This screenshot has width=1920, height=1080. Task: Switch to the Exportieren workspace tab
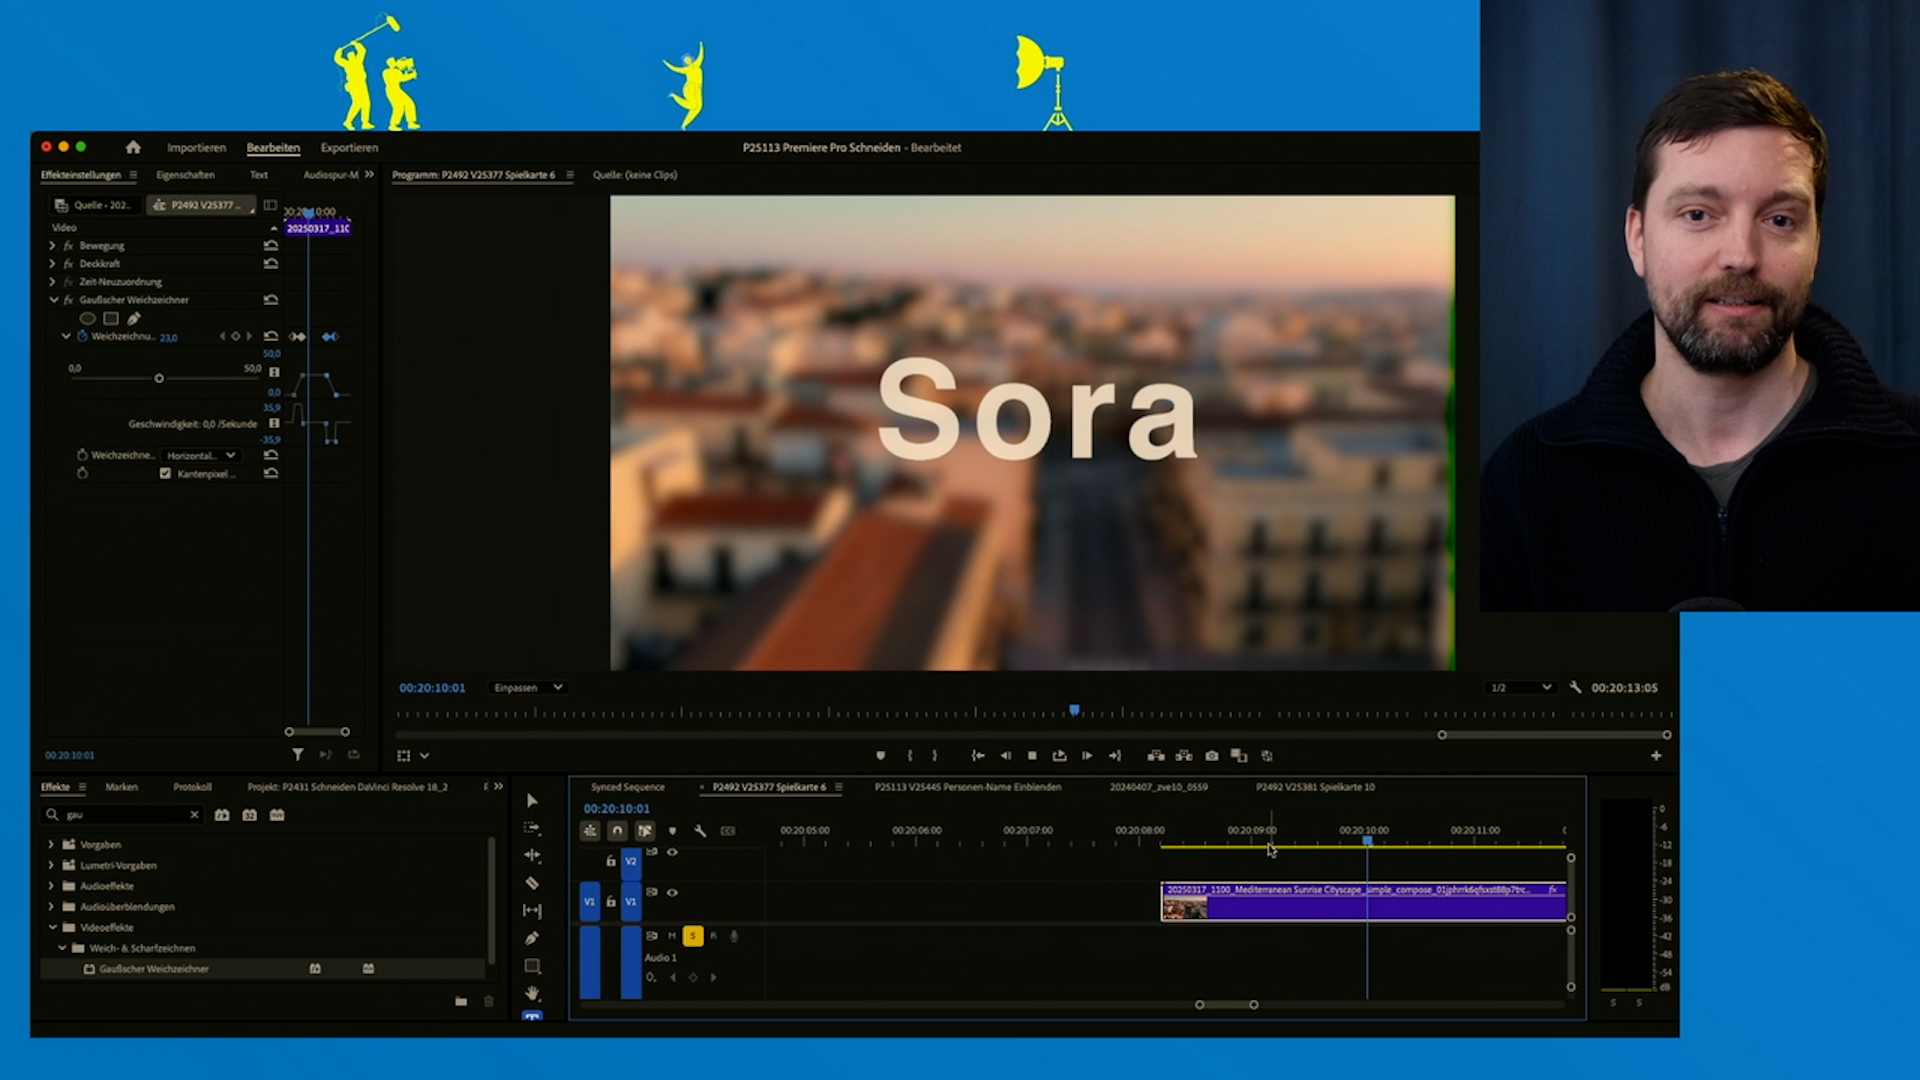point(349,148)
